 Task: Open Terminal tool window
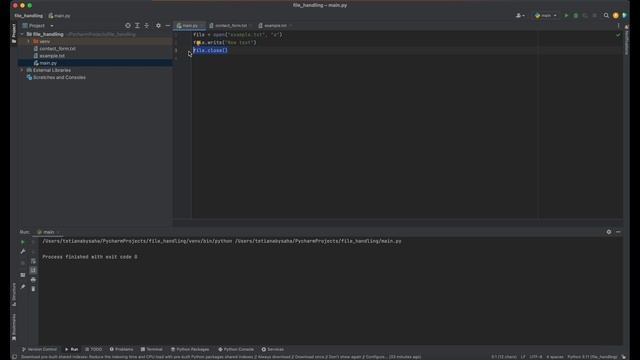151,349
